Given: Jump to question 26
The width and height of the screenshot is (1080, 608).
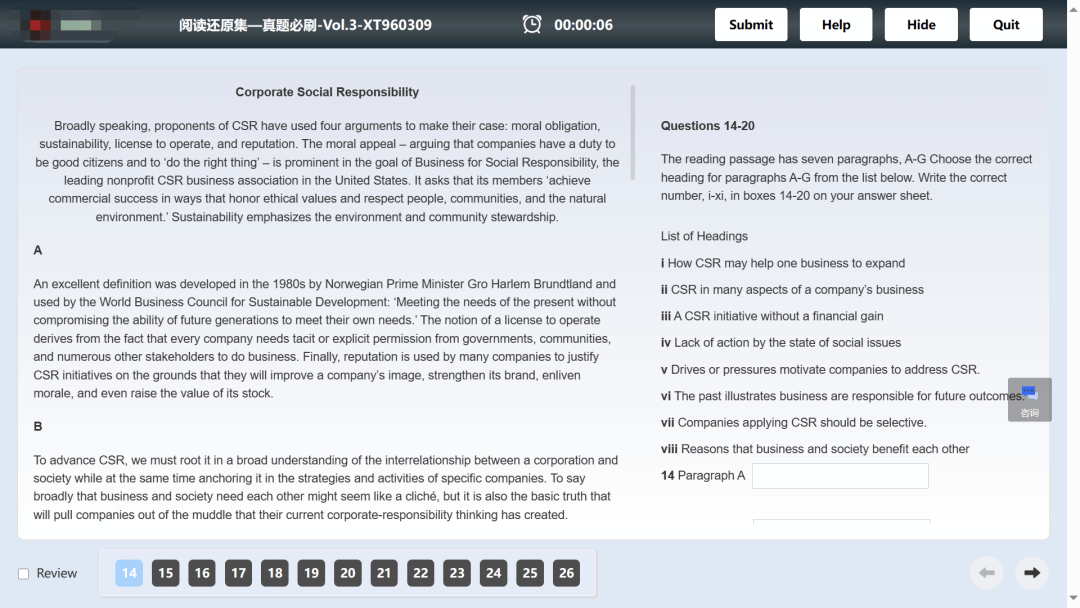Looking at the screenshot, I should click(566, 573).
